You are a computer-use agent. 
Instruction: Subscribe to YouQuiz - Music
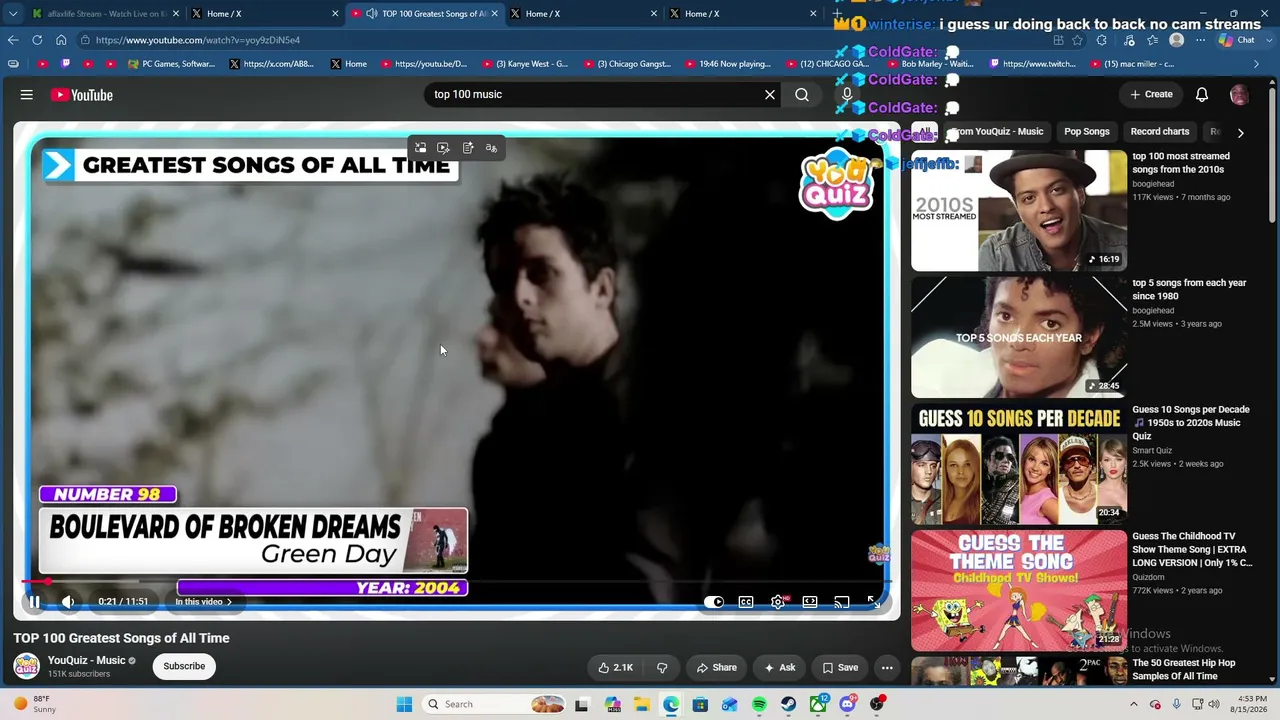[x=184, y=666]
